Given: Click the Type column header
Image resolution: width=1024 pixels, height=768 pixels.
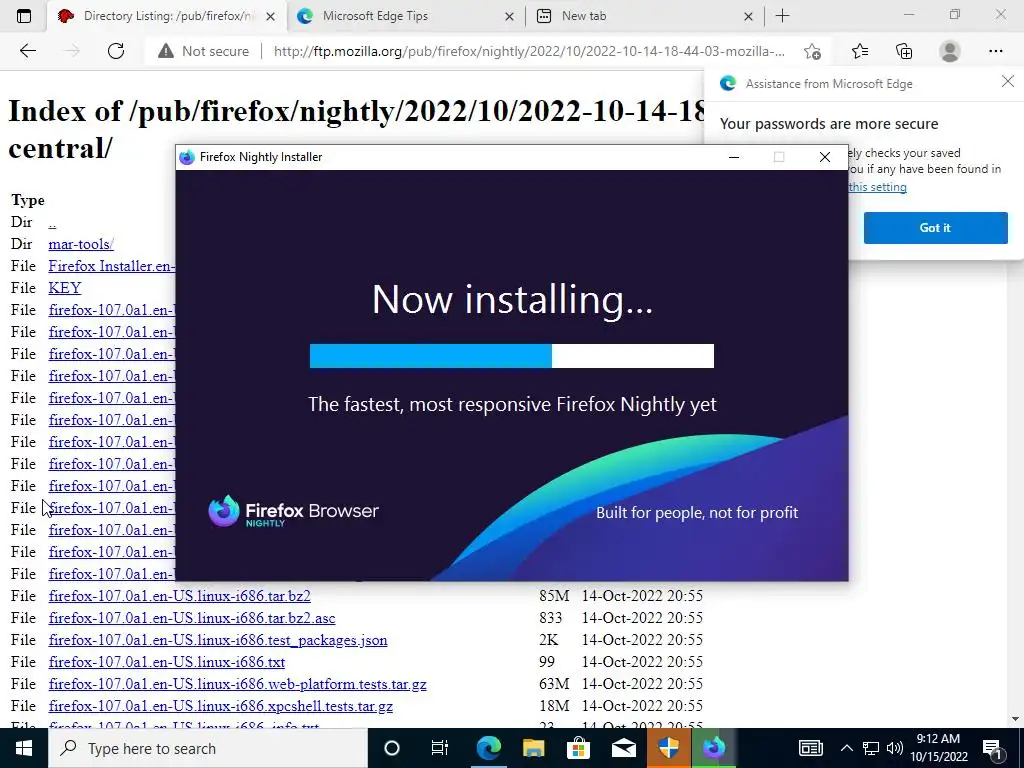Looking at the screenshot, I should (27, 200).
